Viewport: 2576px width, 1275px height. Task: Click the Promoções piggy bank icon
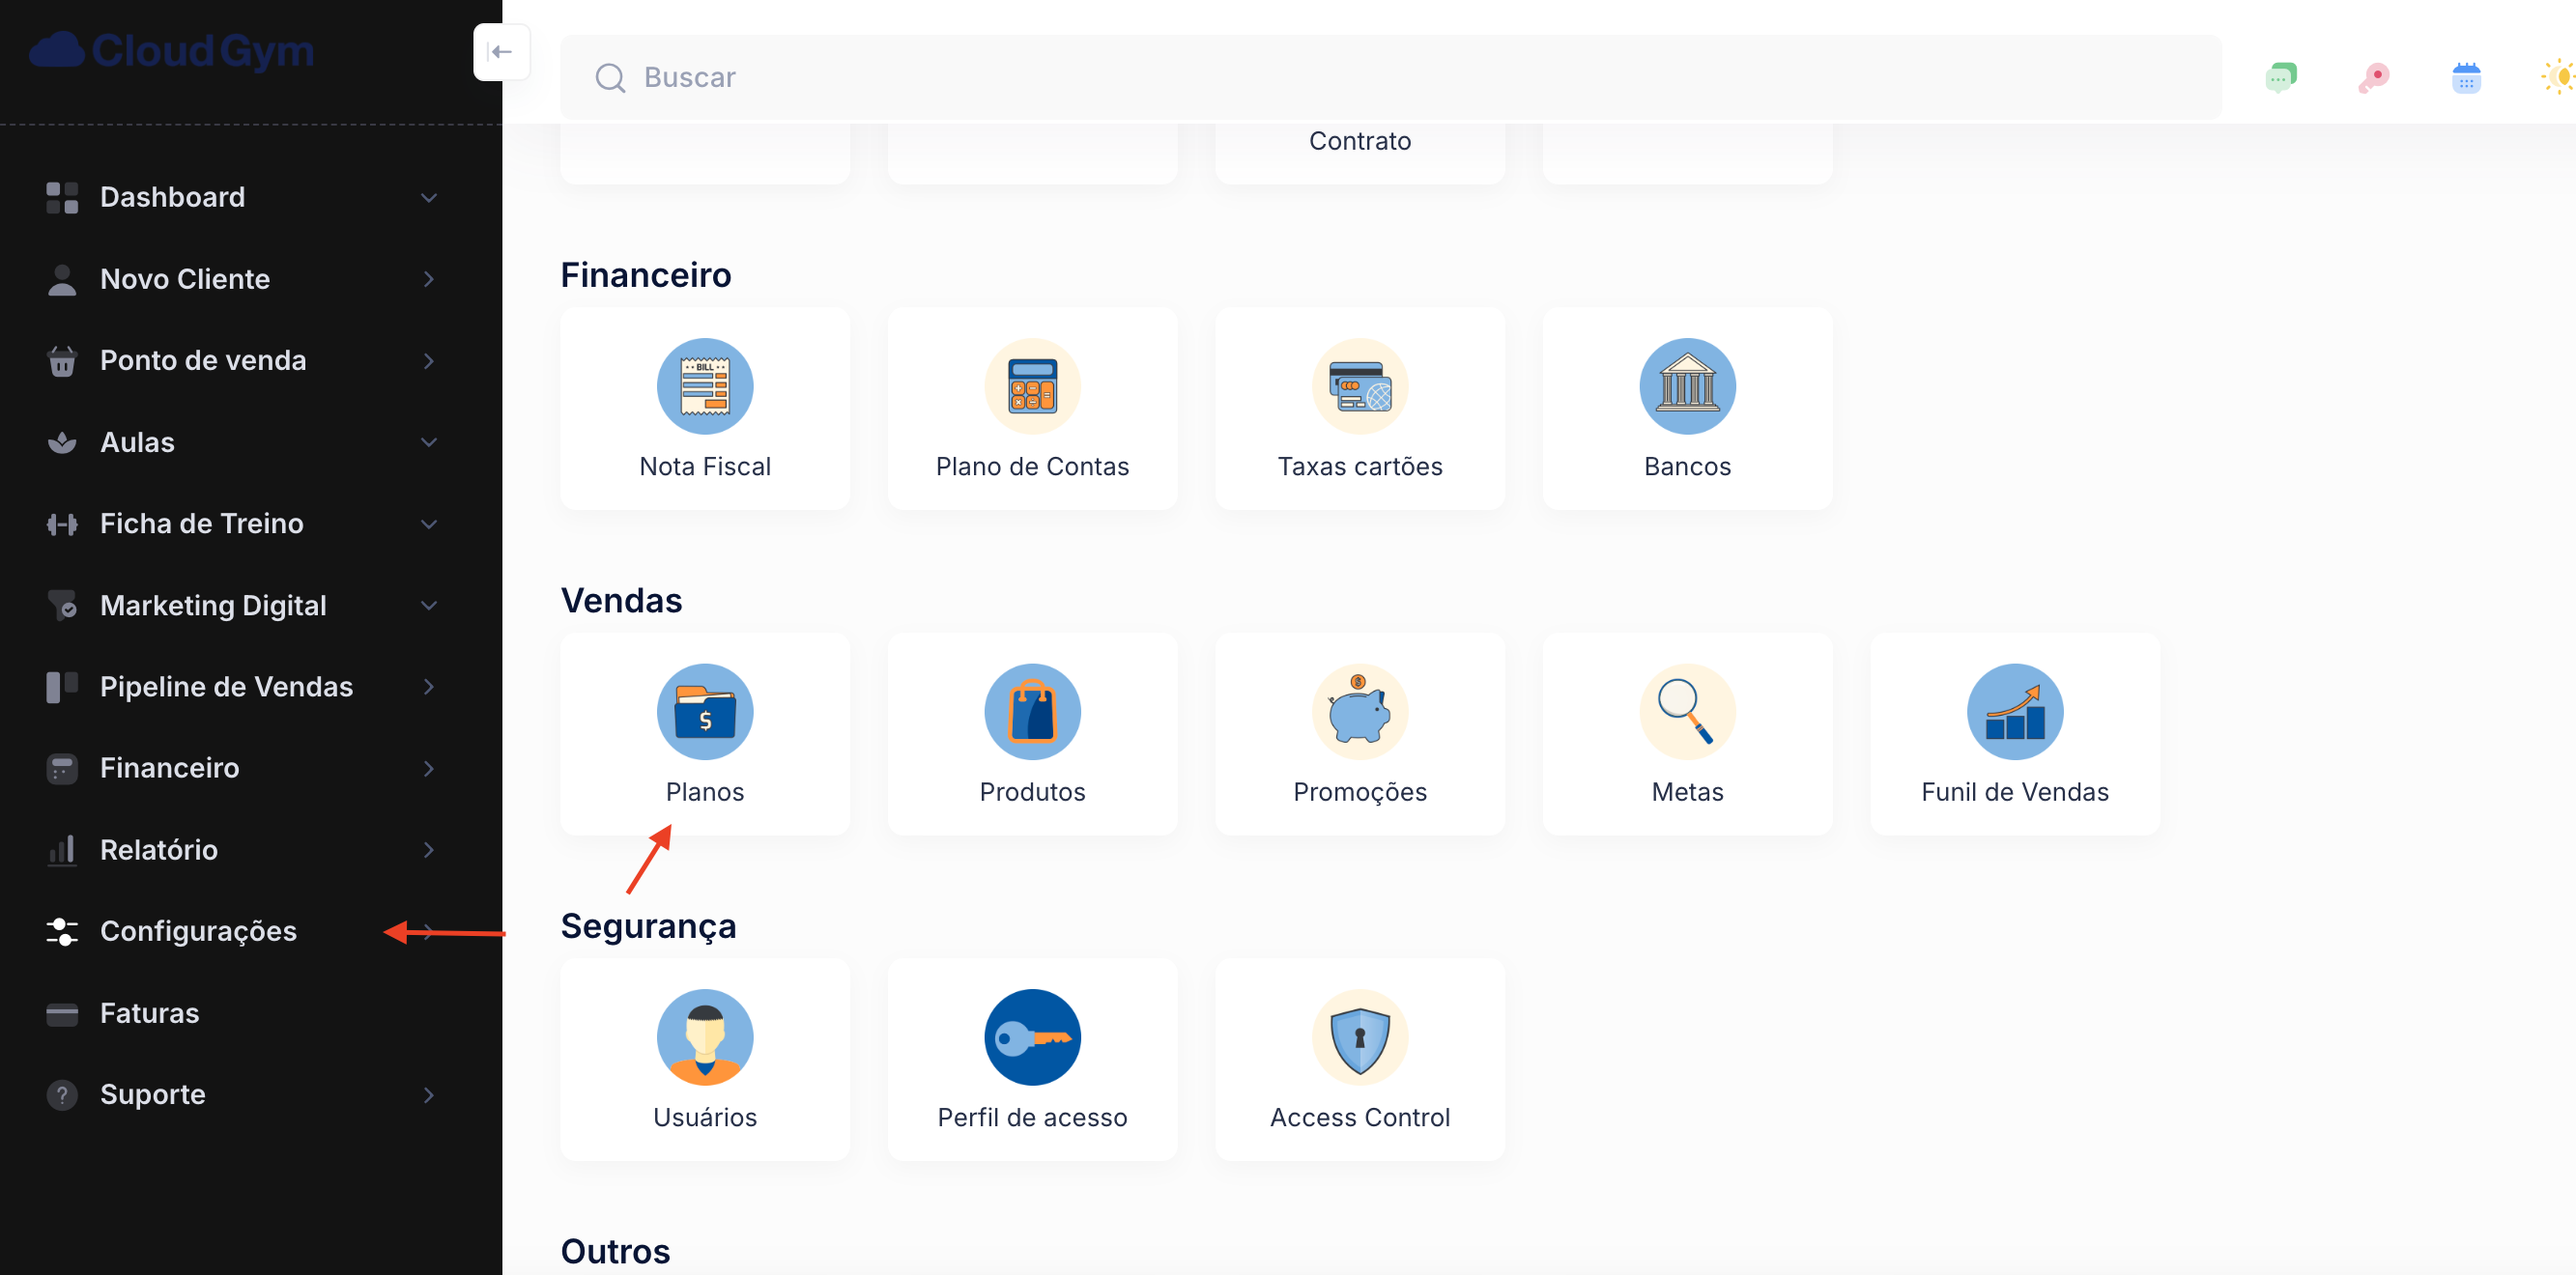[x=1359, y=711]
